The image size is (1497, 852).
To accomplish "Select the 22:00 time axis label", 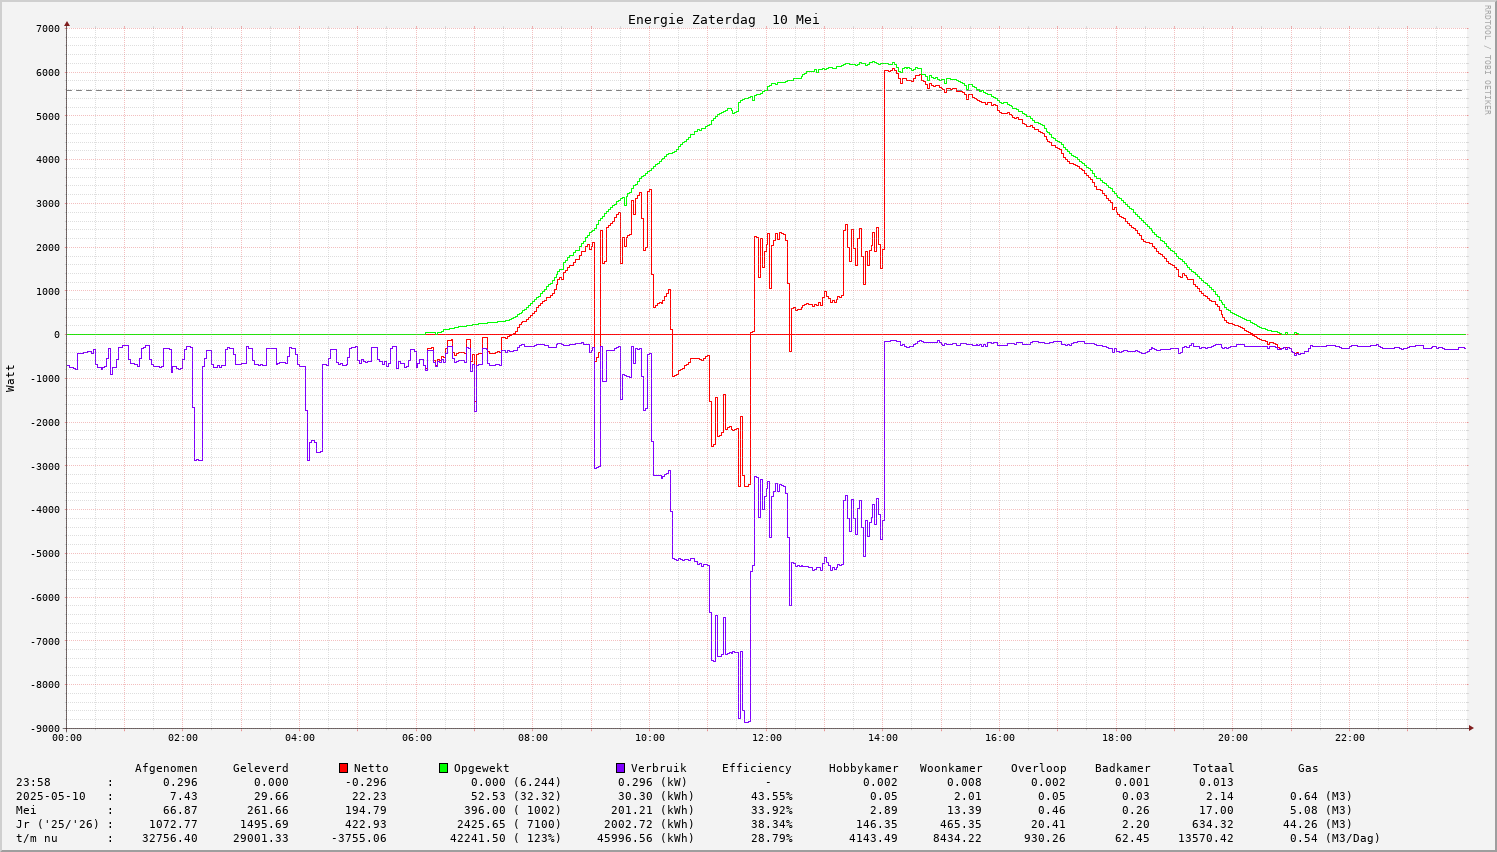I will 1350,738.
